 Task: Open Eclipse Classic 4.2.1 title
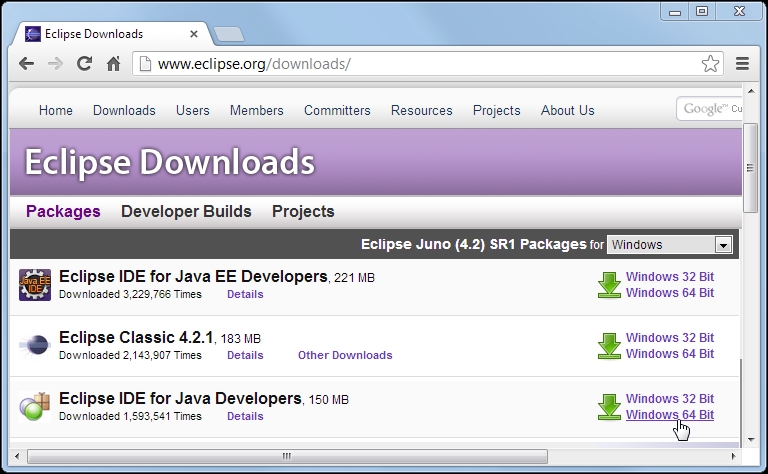point(136,337)
